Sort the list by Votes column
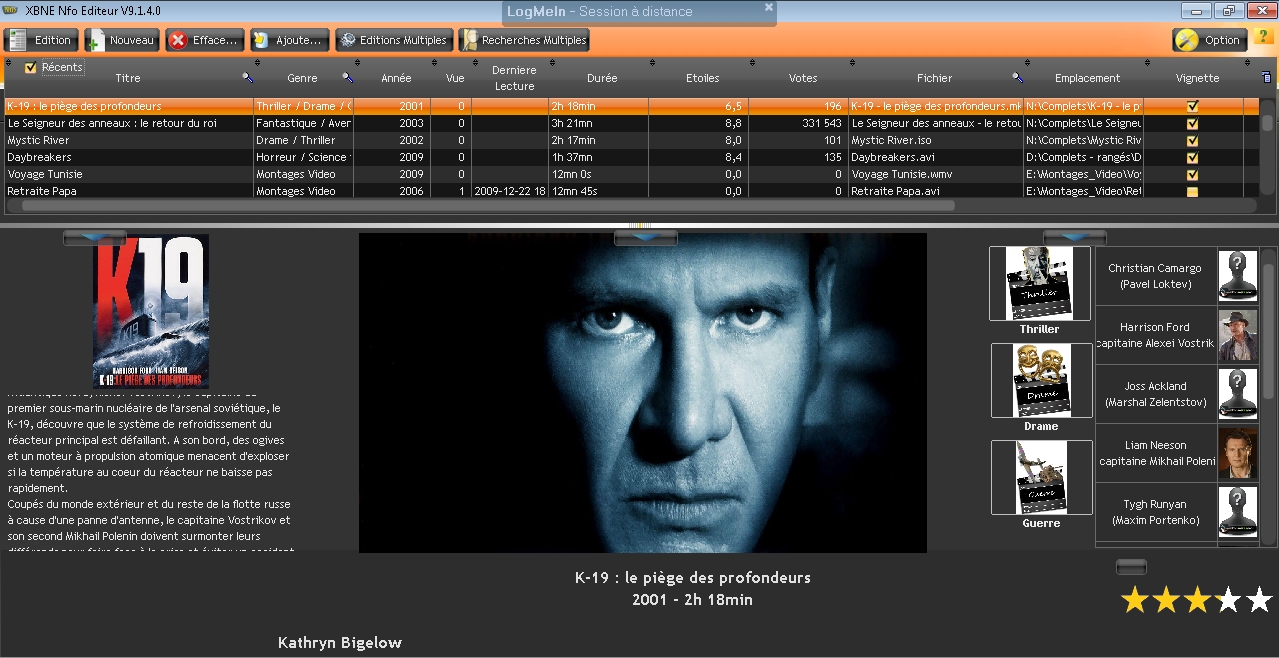Image resolution: width=1279 pixels, height=658 pixels. 803,78
